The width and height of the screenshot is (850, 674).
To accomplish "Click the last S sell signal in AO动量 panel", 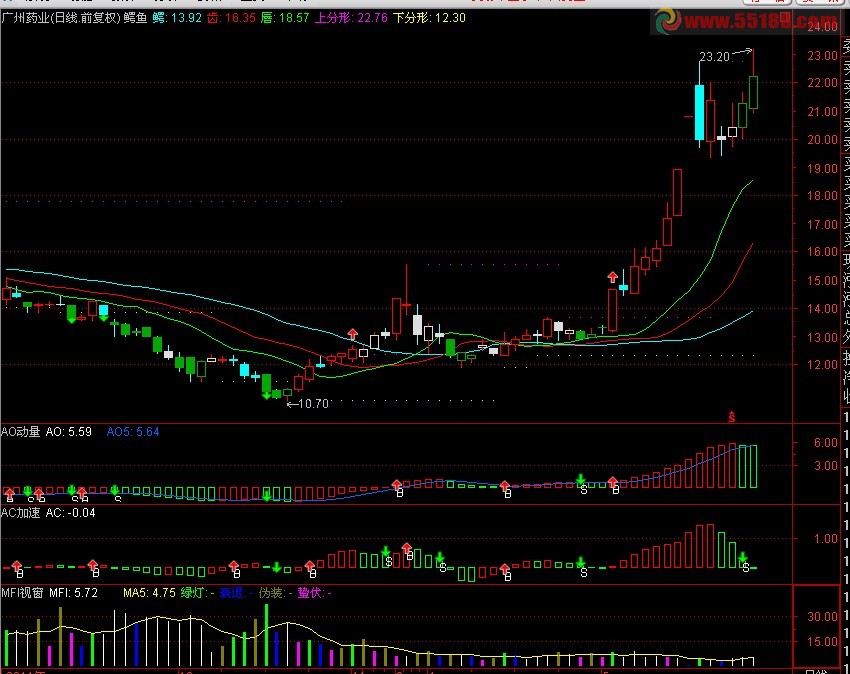I will click(584, 490).
